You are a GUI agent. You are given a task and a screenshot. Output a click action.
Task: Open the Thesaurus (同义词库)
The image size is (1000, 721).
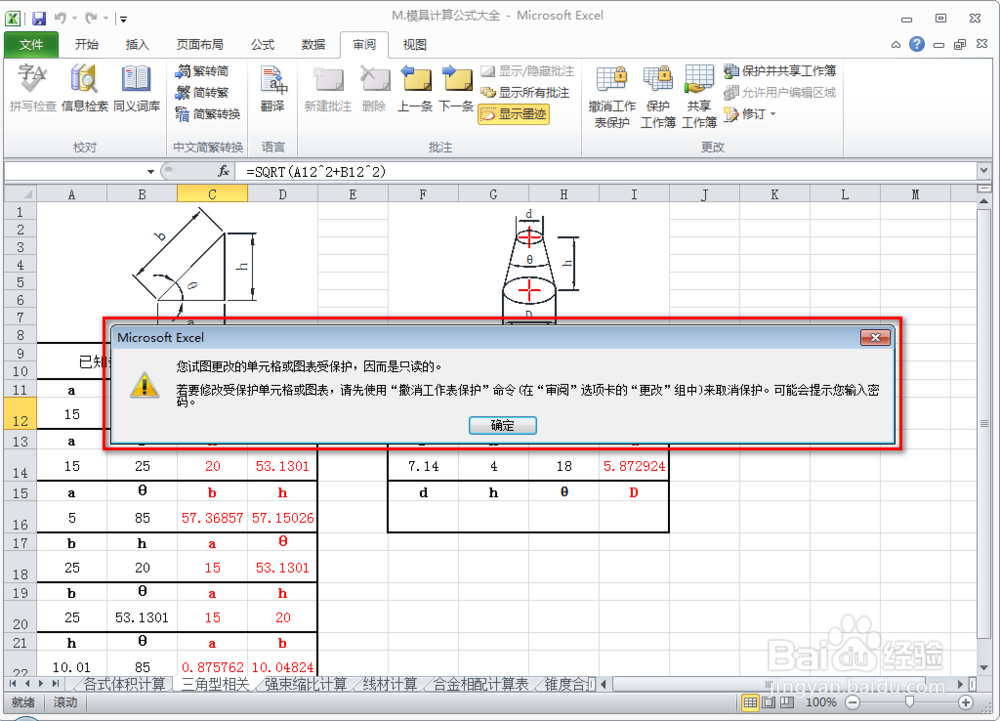pos(136,89)
